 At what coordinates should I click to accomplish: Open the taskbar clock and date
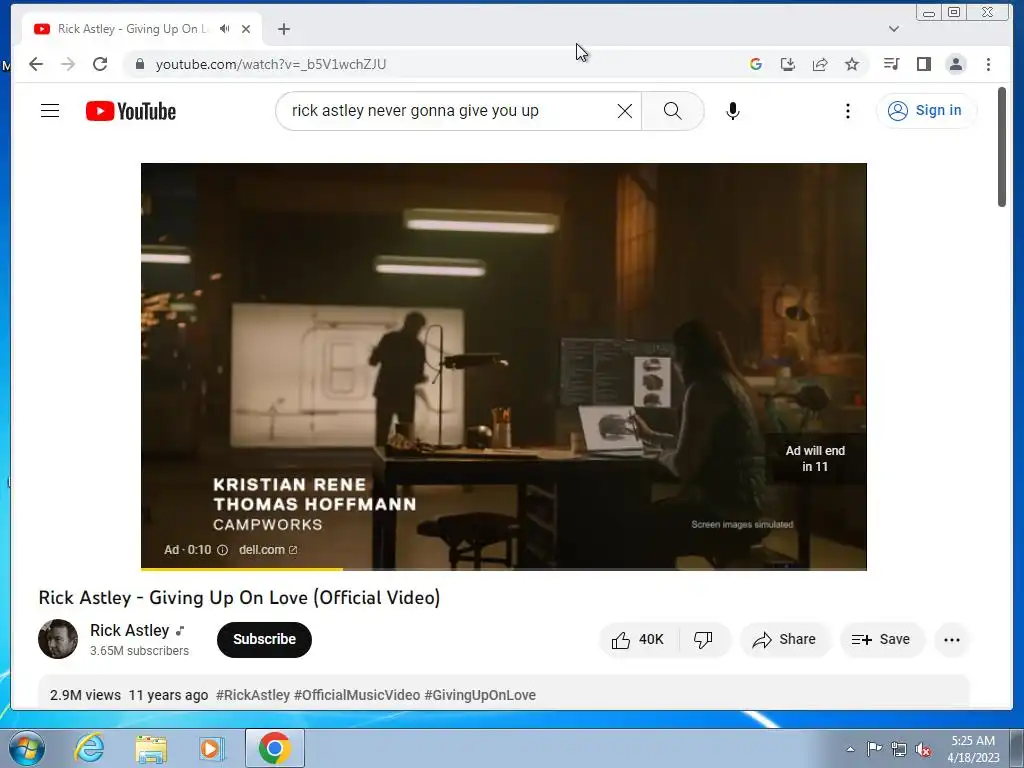973,749
